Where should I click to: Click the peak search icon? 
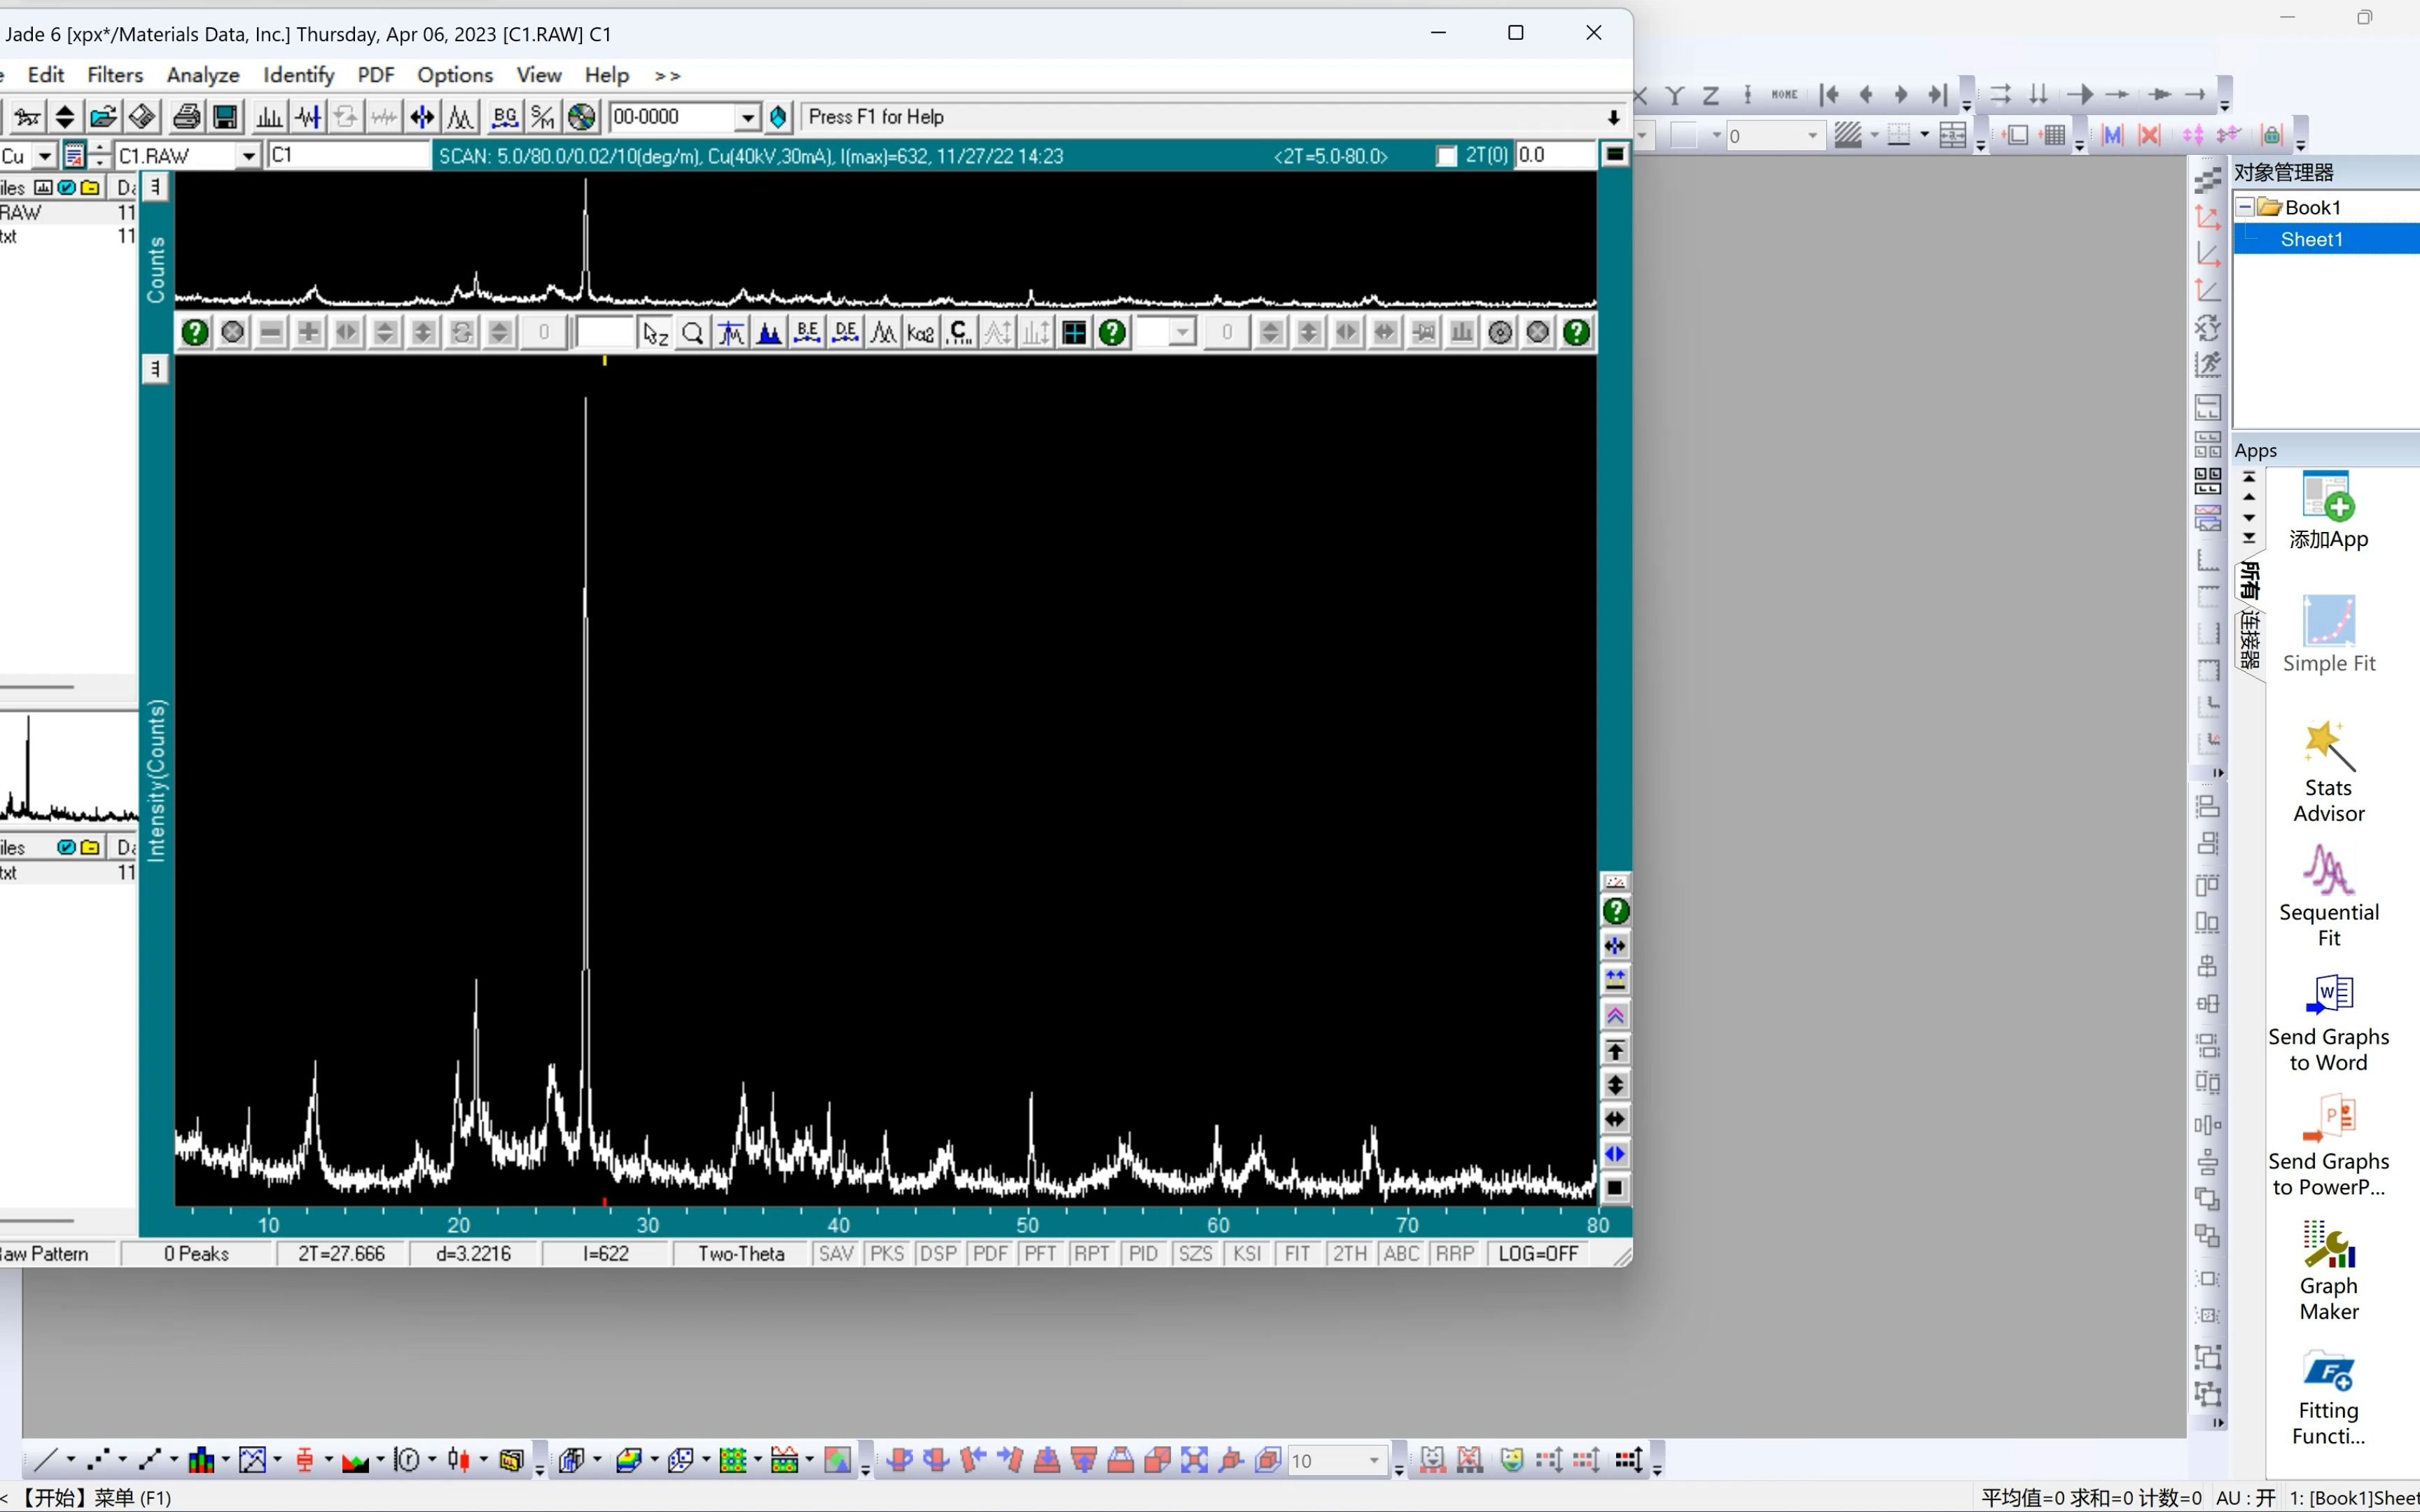269,117
